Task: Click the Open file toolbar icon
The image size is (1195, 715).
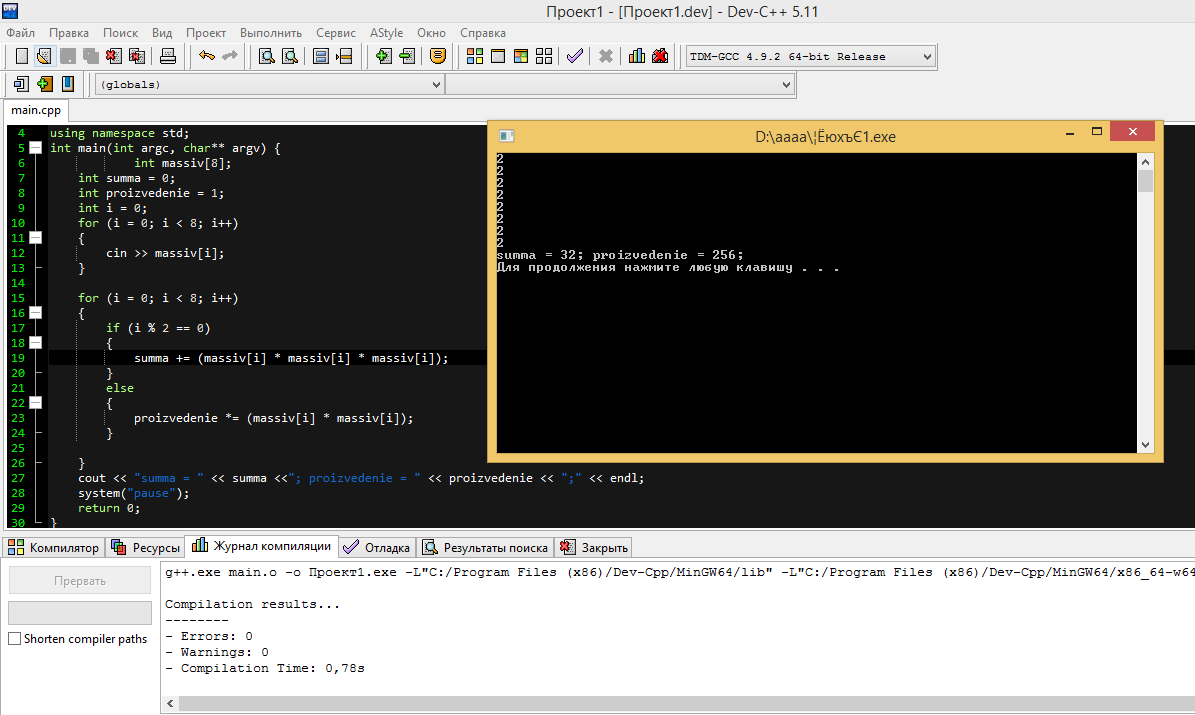Action: pyautogui.click(x=45, y=56)
